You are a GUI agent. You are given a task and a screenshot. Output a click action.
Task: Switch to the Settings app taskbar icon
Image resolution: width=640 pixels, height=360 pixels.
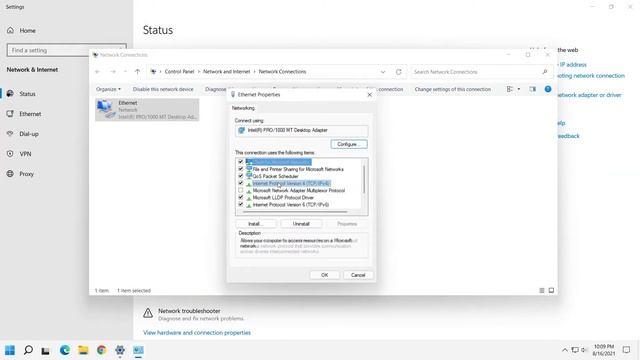click(x=120, y=350)
